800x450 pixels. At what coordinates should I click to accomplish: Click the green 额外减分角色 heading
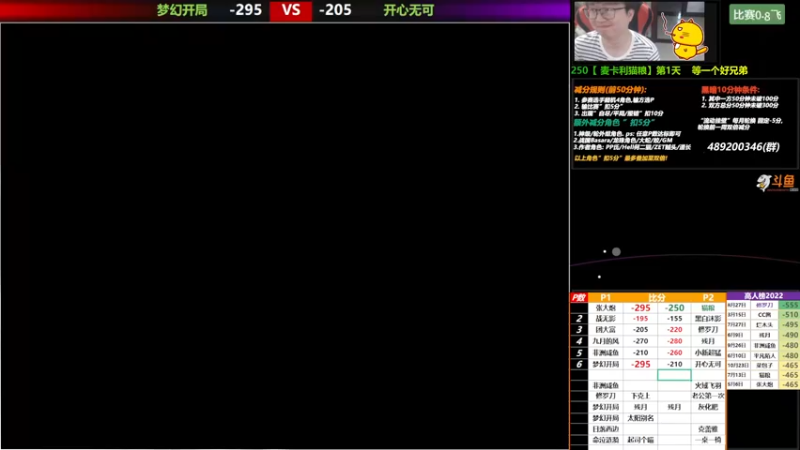coord(614,122)
